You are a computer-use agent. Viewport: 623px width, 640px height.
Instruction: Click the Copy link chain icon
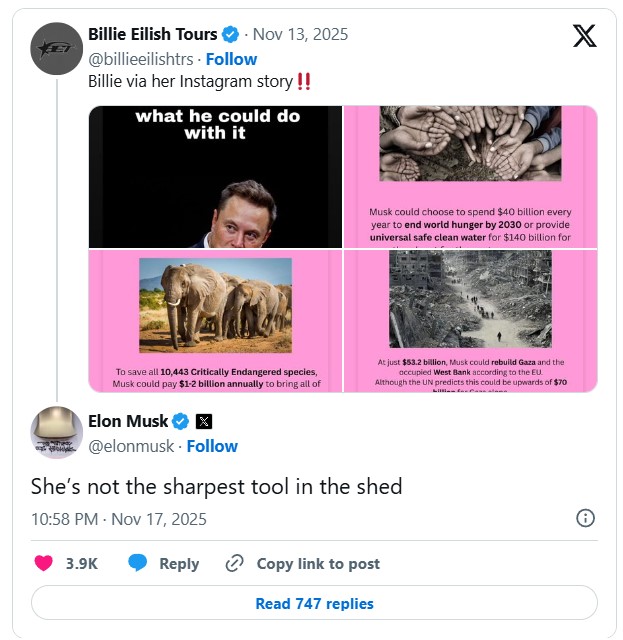pyautogui.click(x=235, y=563)
